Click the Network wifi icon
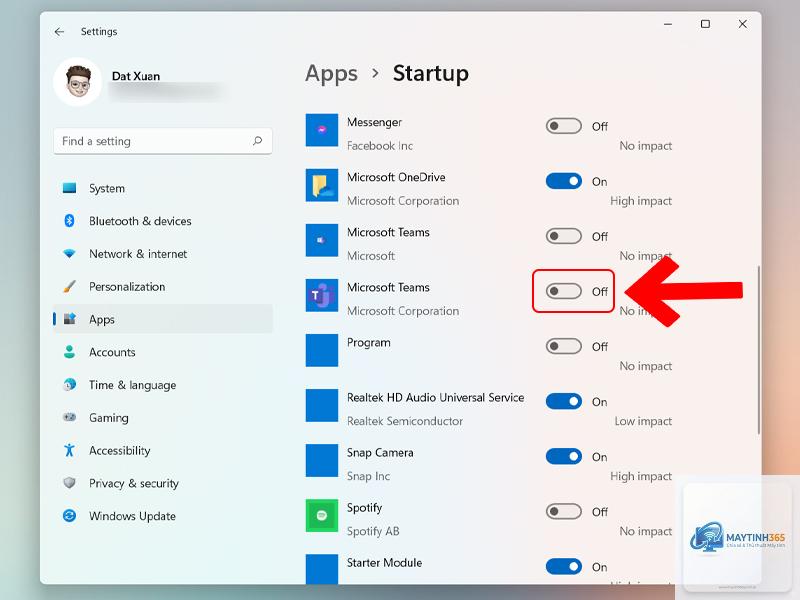The width and height of the screenshot is (800, 600). [69, 254]
